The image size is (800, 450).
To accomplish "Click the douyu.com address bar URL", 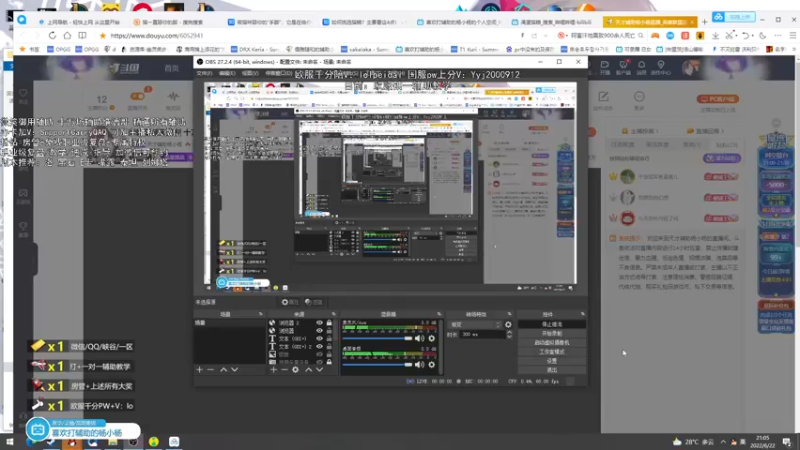I will point(157,36).
